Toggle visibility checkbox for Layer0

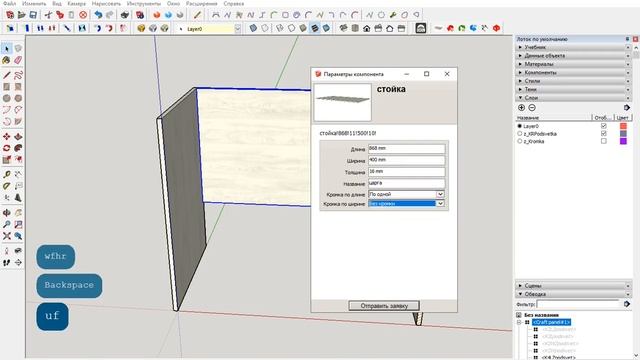(x=604, y=126)
